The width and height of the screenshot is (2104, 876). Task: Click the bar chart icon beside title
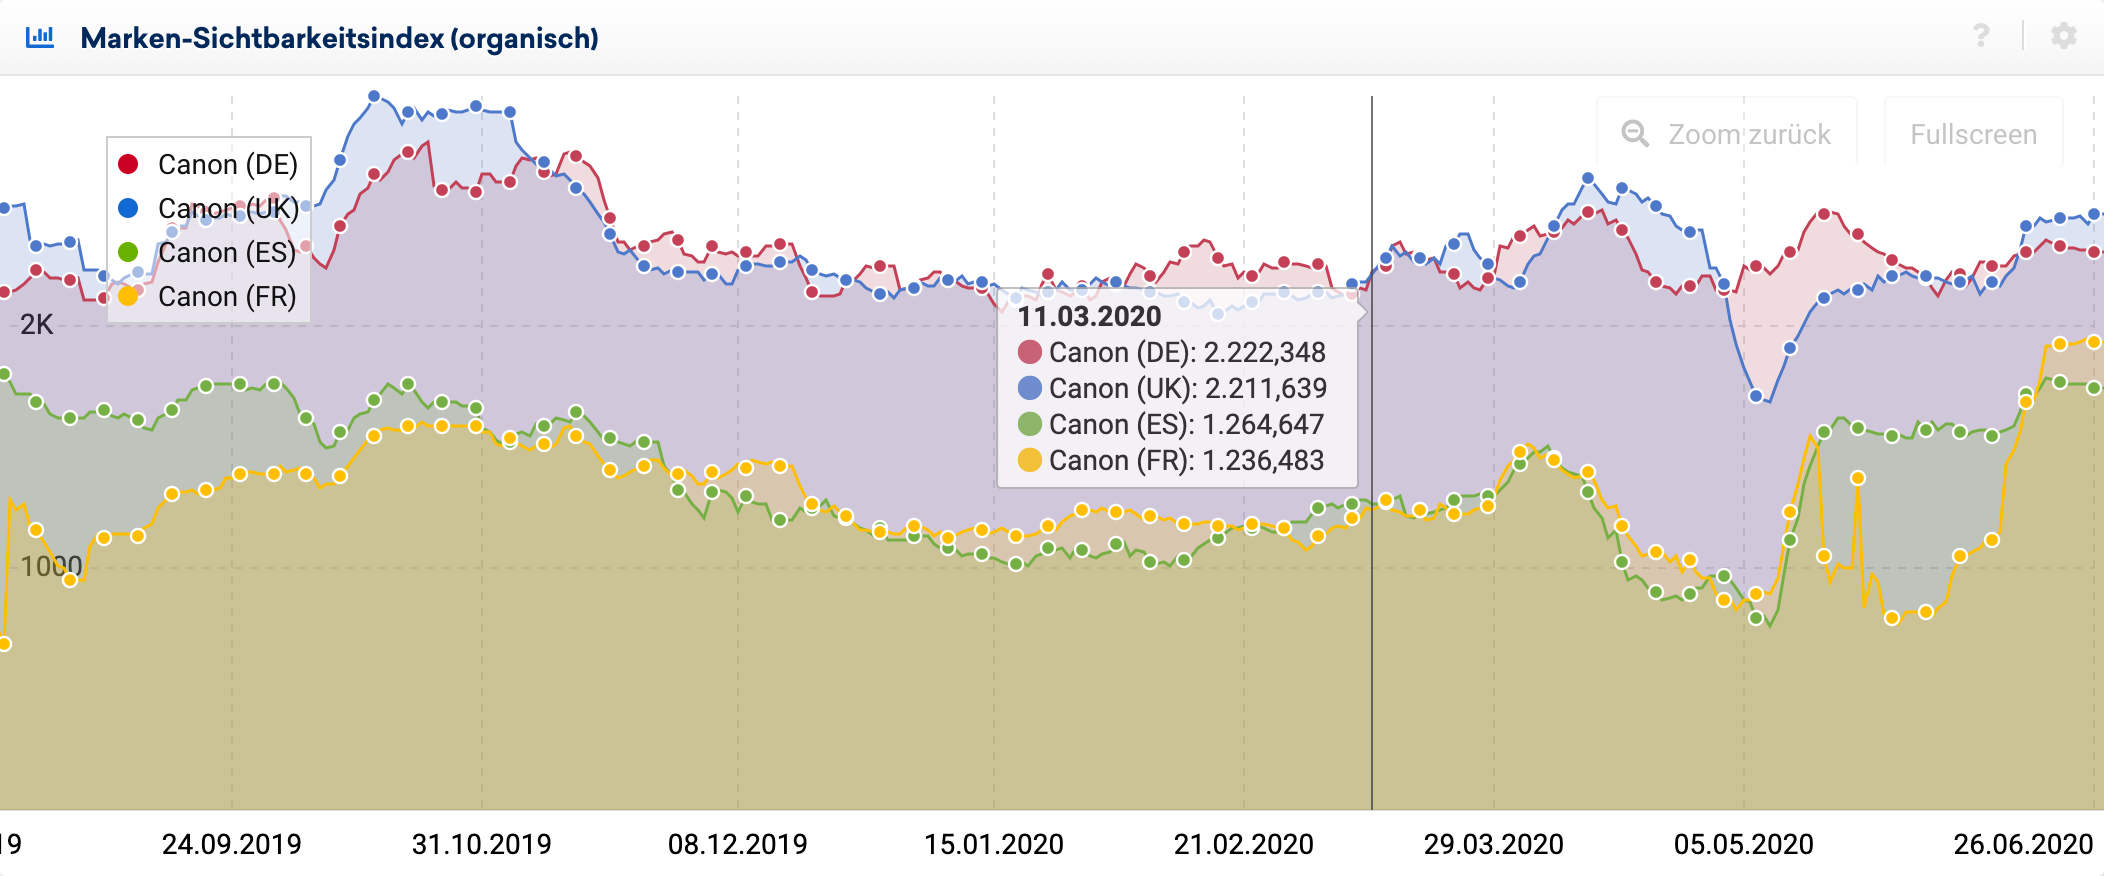(x=40, y=38)
